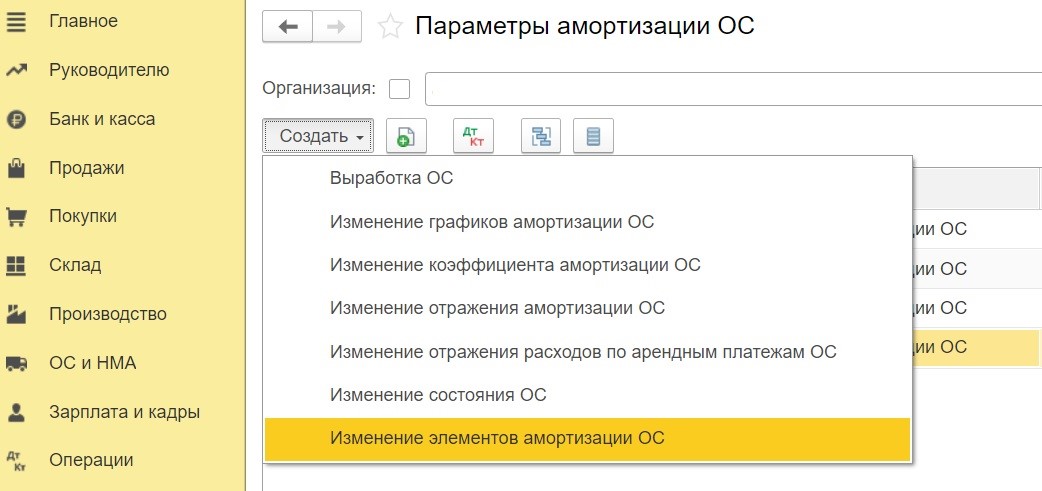This screenshot has width=1042, height=491.
Task: Open the Зарплата и кадры section
Action: point(124,412)
